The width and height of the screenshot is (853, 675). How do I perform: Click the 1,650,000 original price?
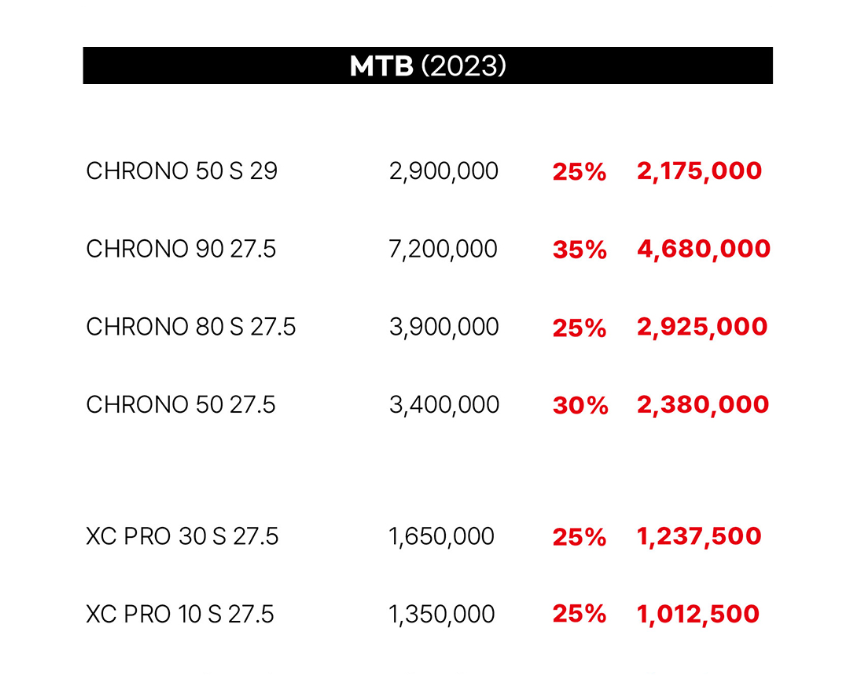[441, 537]
